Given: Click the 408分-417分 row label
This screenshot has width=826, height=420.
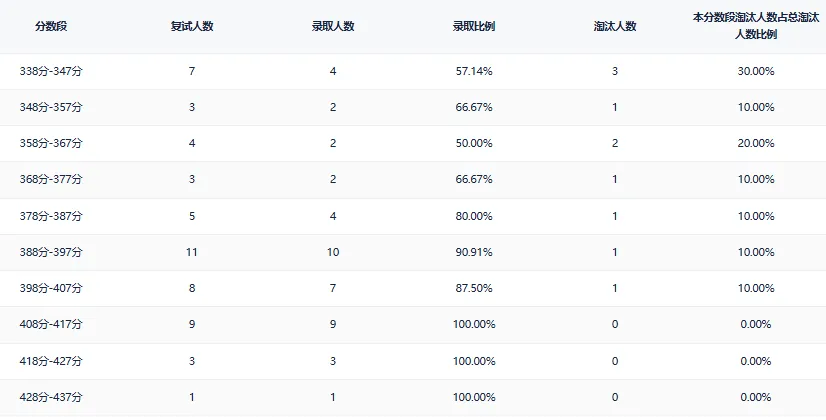Looking at the screenshot, I should (x=51, y=324).
